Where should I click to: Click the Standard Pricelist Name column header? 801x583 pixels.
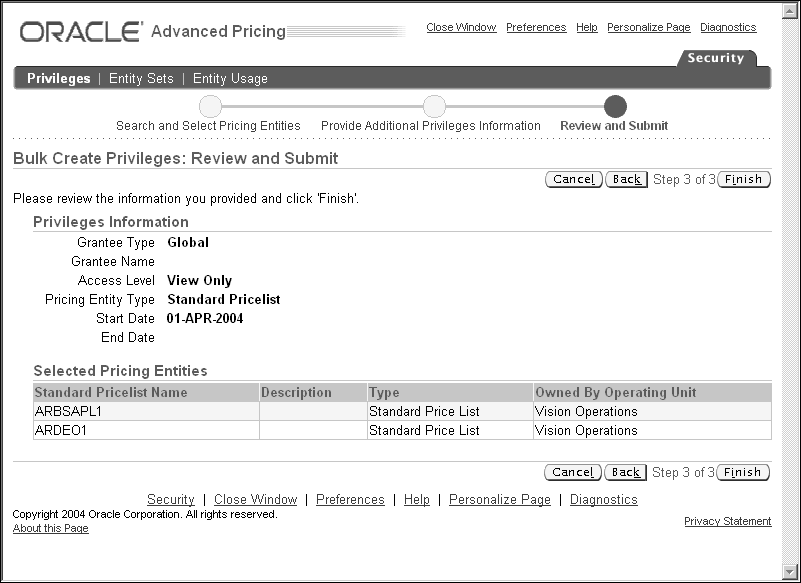(146, 392)
